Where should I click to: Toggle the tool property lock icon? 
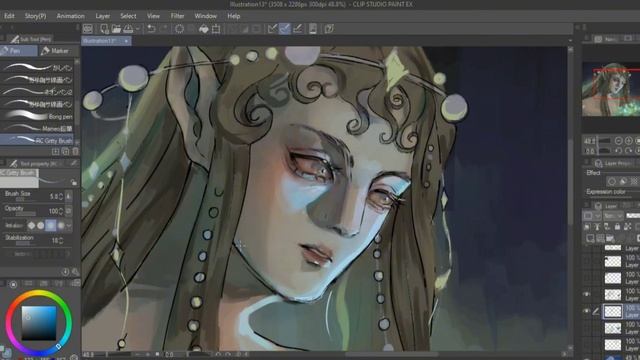tap(73, 182)
